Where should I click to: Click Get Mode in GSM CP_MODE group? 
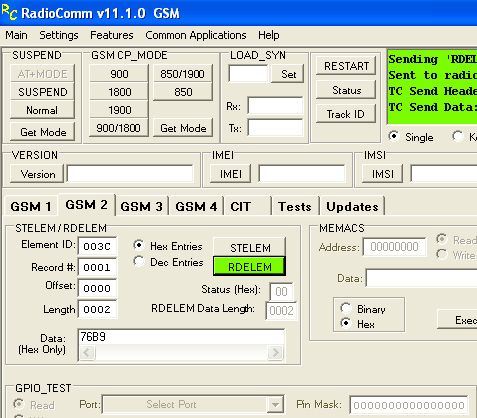[183, 128]
